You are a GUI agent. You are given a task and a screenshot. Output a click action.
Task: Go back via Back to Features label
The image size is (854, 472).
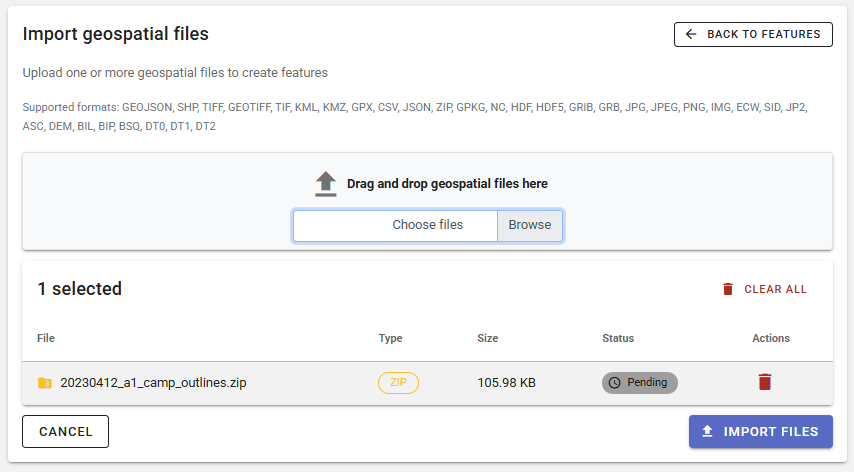pos(764,34)
